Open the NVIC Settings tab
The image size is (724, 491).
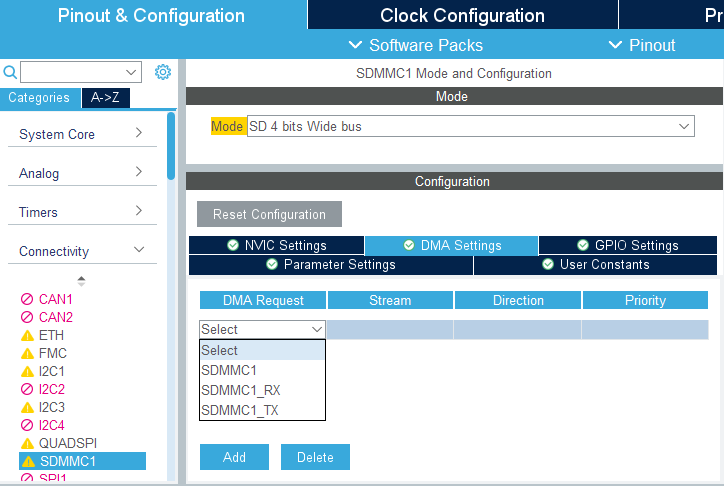(277, 245)
